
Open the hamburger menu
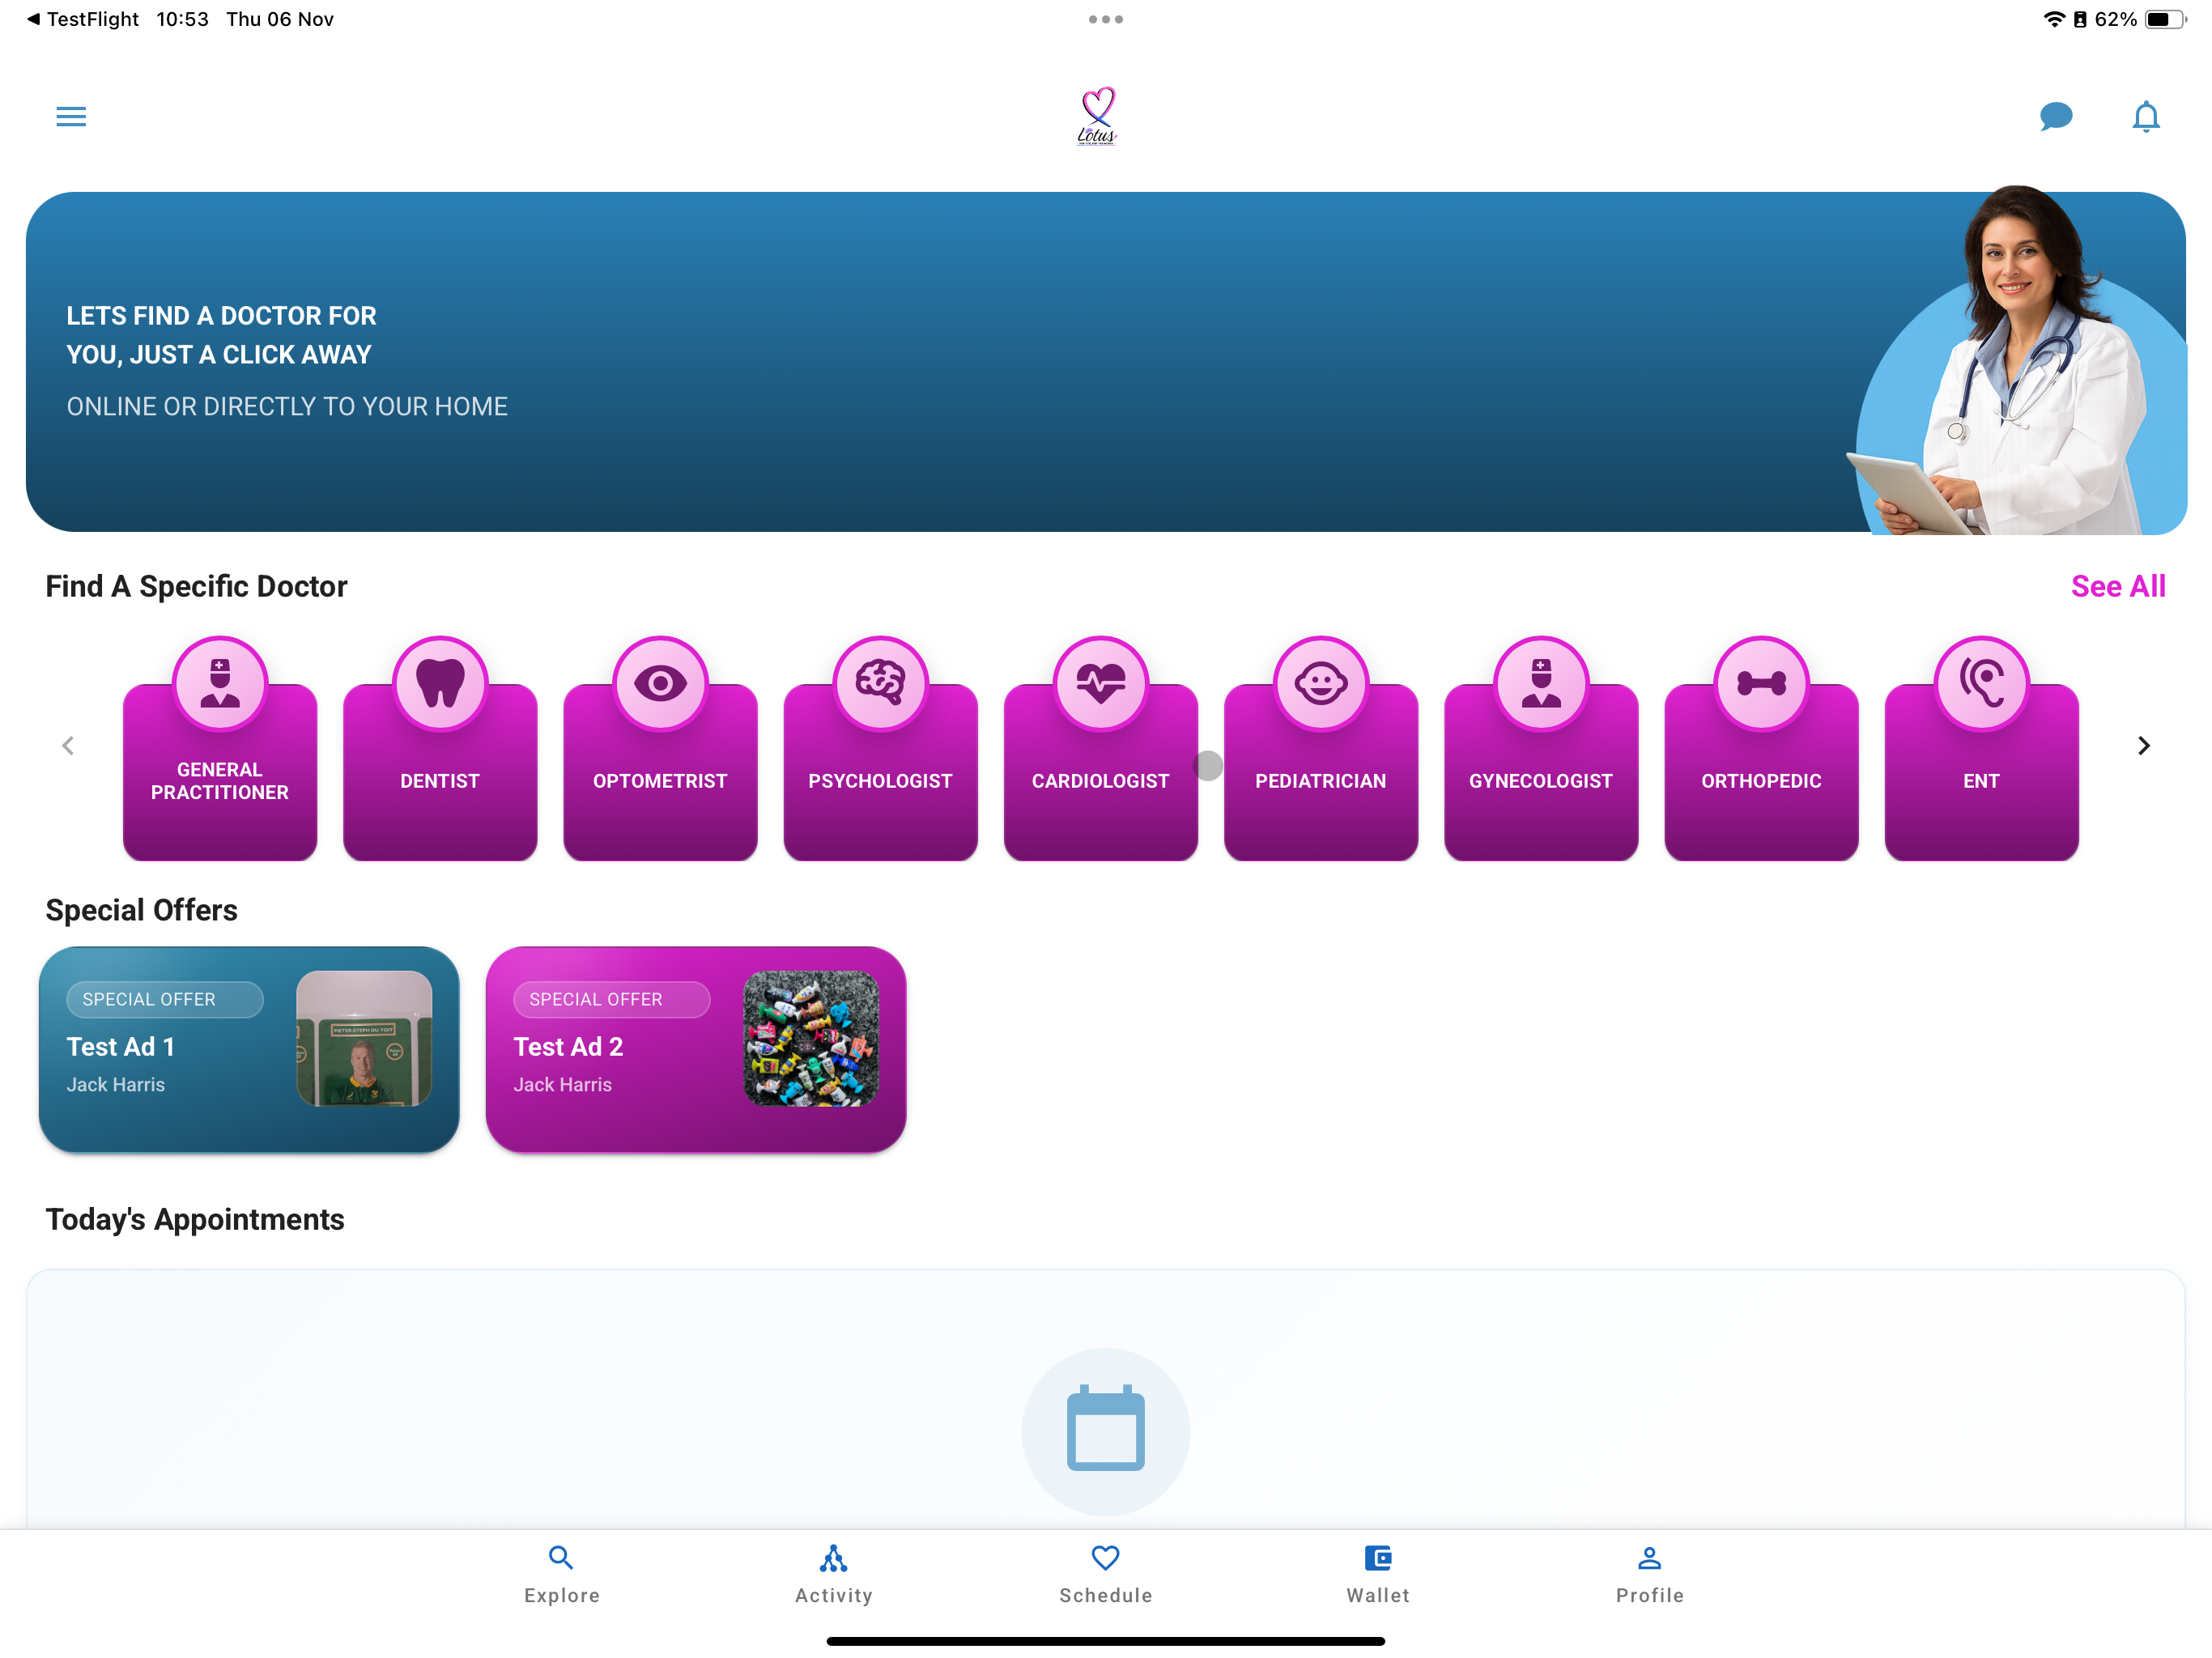coord(71,117)
